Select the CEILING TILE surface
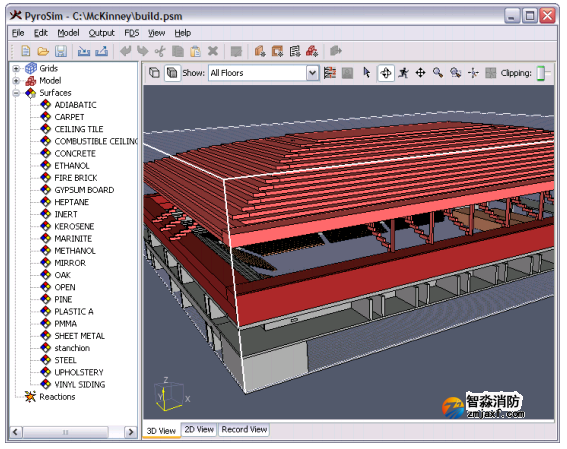The height and width of the screenshot is (449, 567). pos(79,129)
